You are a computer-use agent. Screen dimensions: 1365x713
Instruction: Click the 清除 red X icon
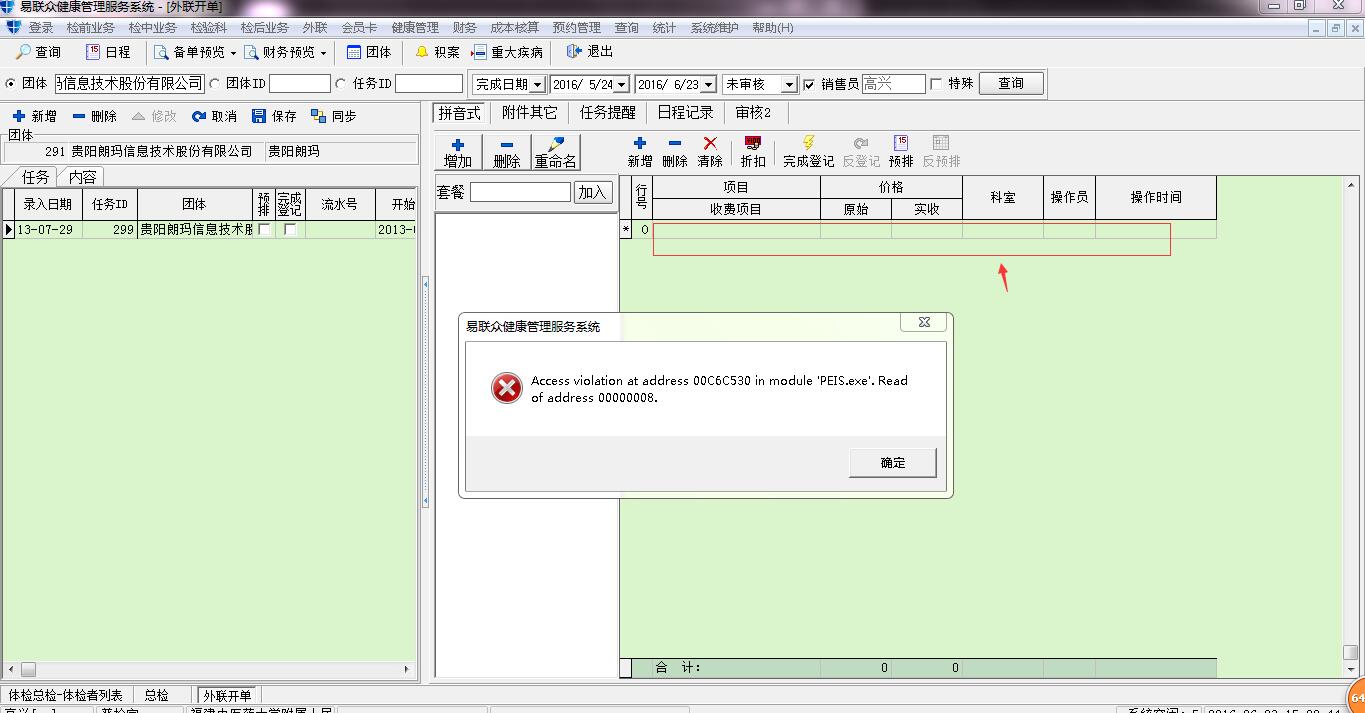[x=710, y=144]
